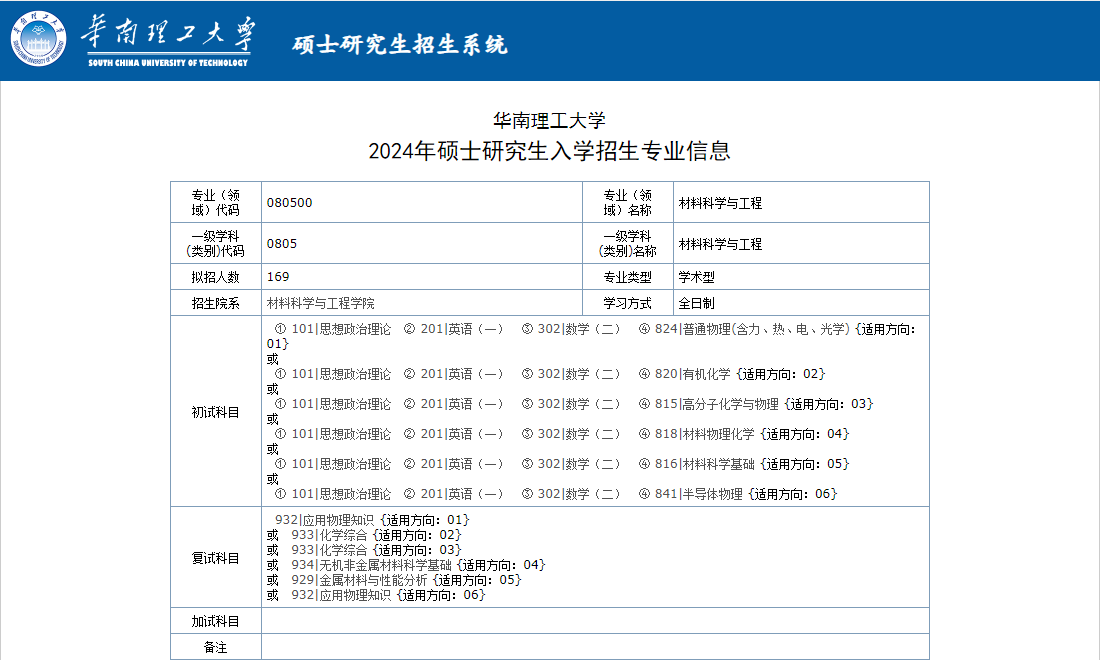
Task: Select the enrollment number 169
Action: (x=278, y=276)
